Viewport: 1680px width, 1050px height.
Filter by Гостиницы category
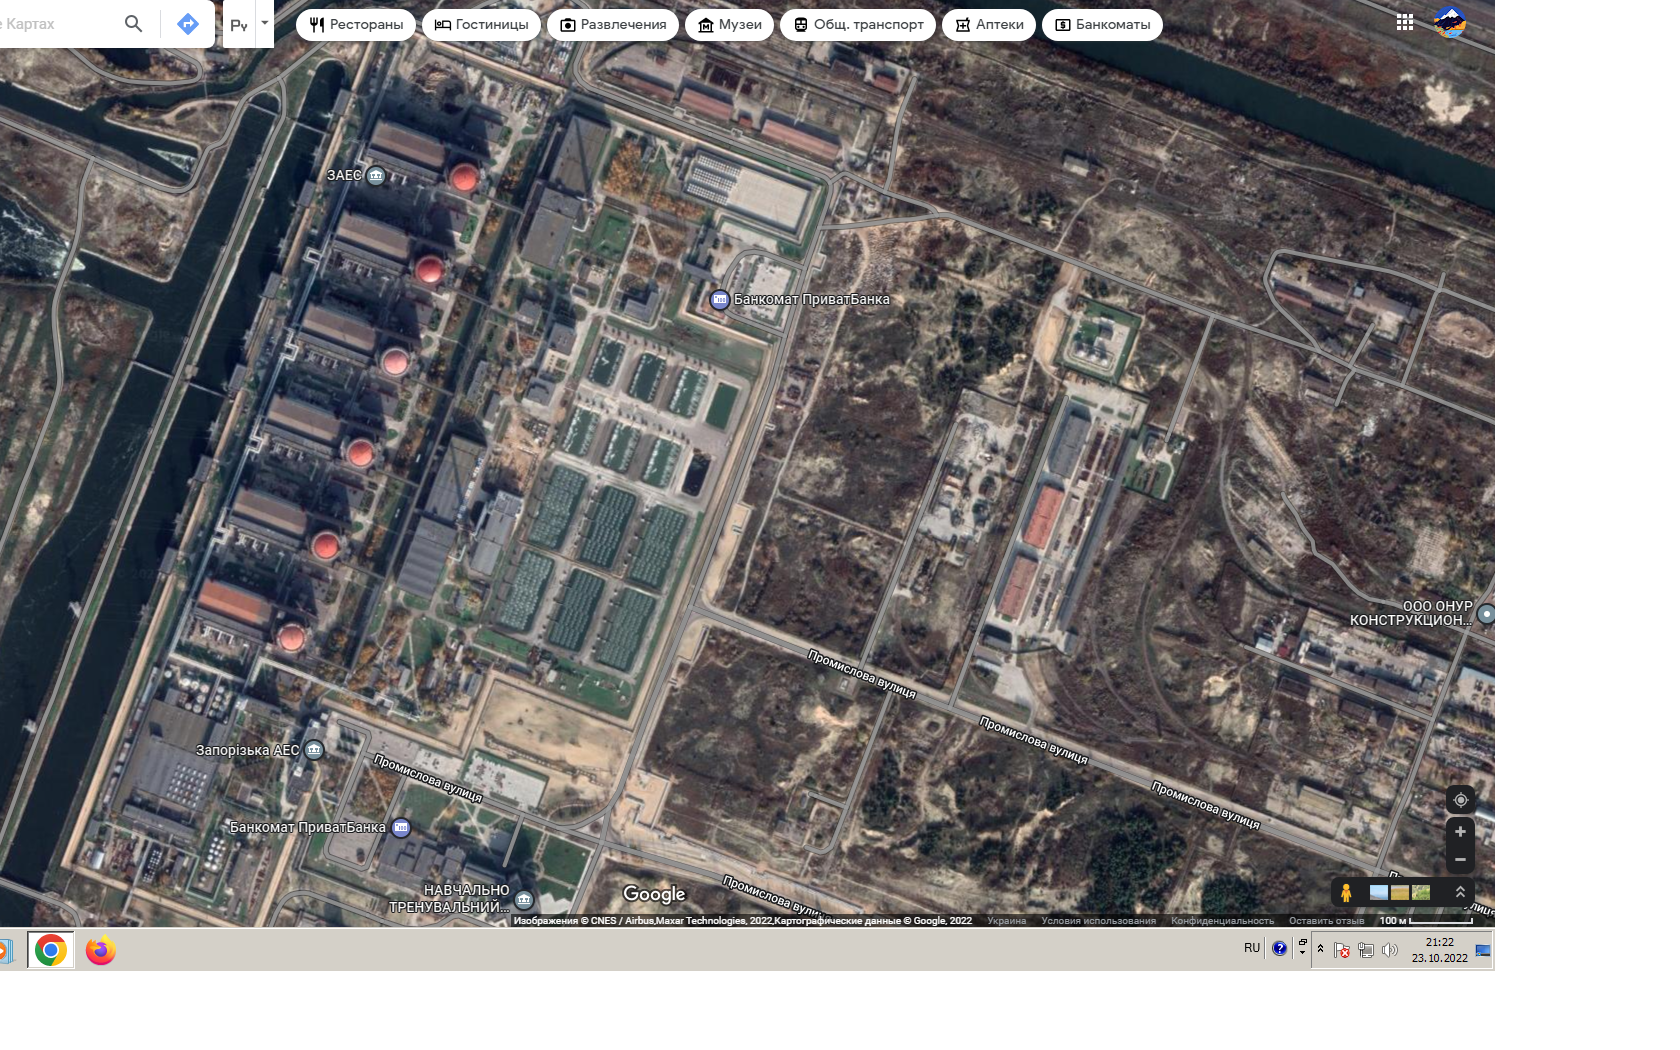point(482,24)
